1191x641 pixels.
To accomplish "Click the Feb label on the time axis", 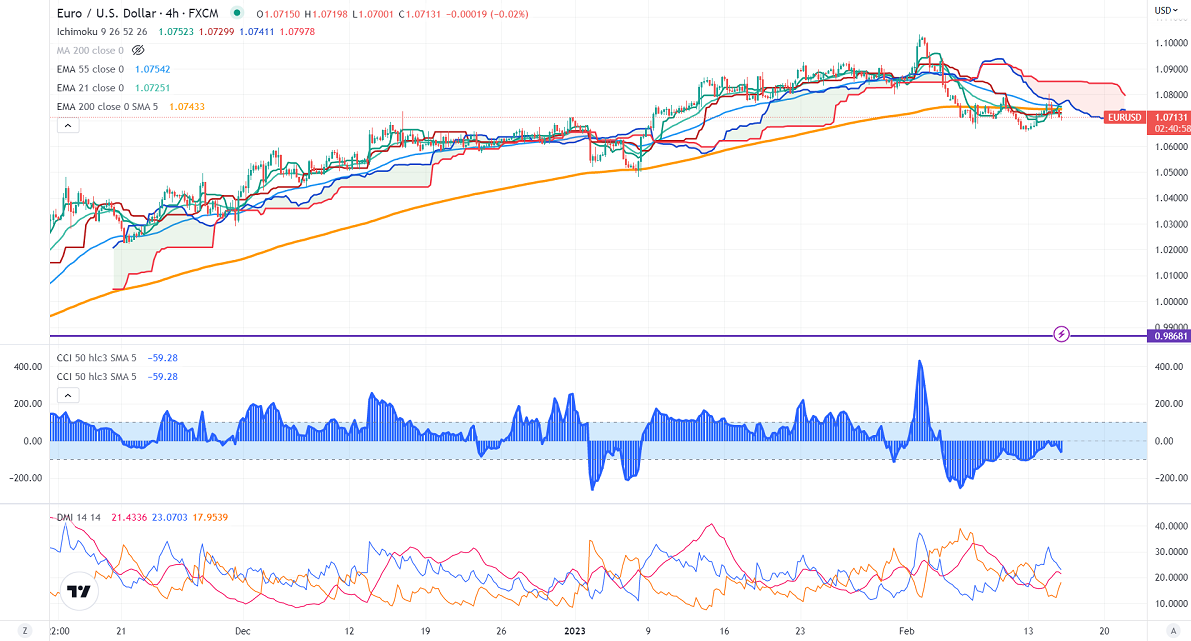I will click(907, 632).
